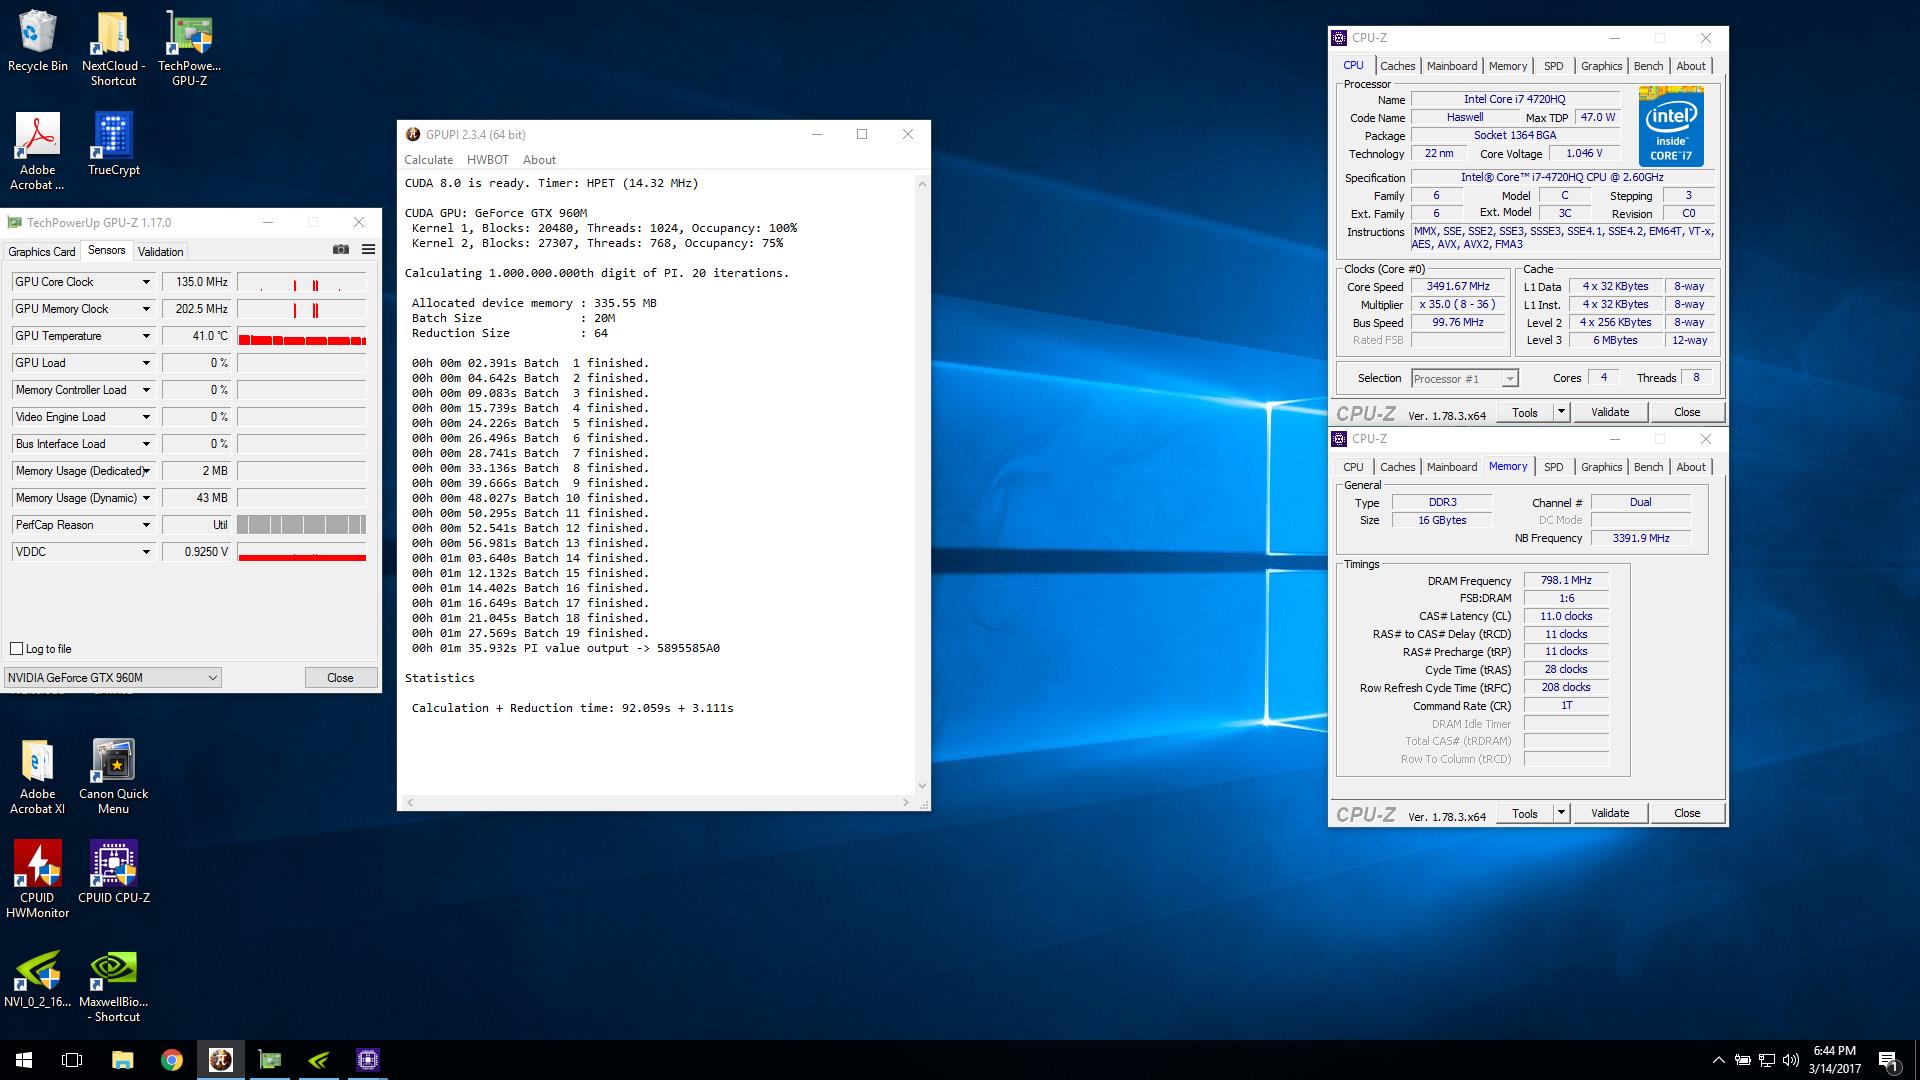
Task: Open MaxwellBios Shortcut desktop icon
Action: [113, 987]
